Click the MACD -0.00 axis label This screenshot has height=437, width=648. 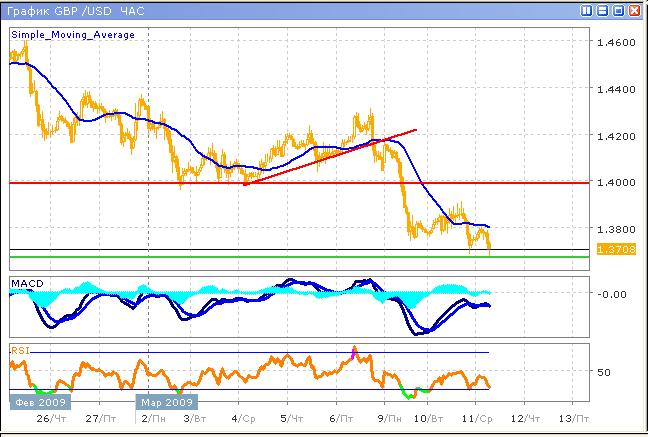point(610,294)
